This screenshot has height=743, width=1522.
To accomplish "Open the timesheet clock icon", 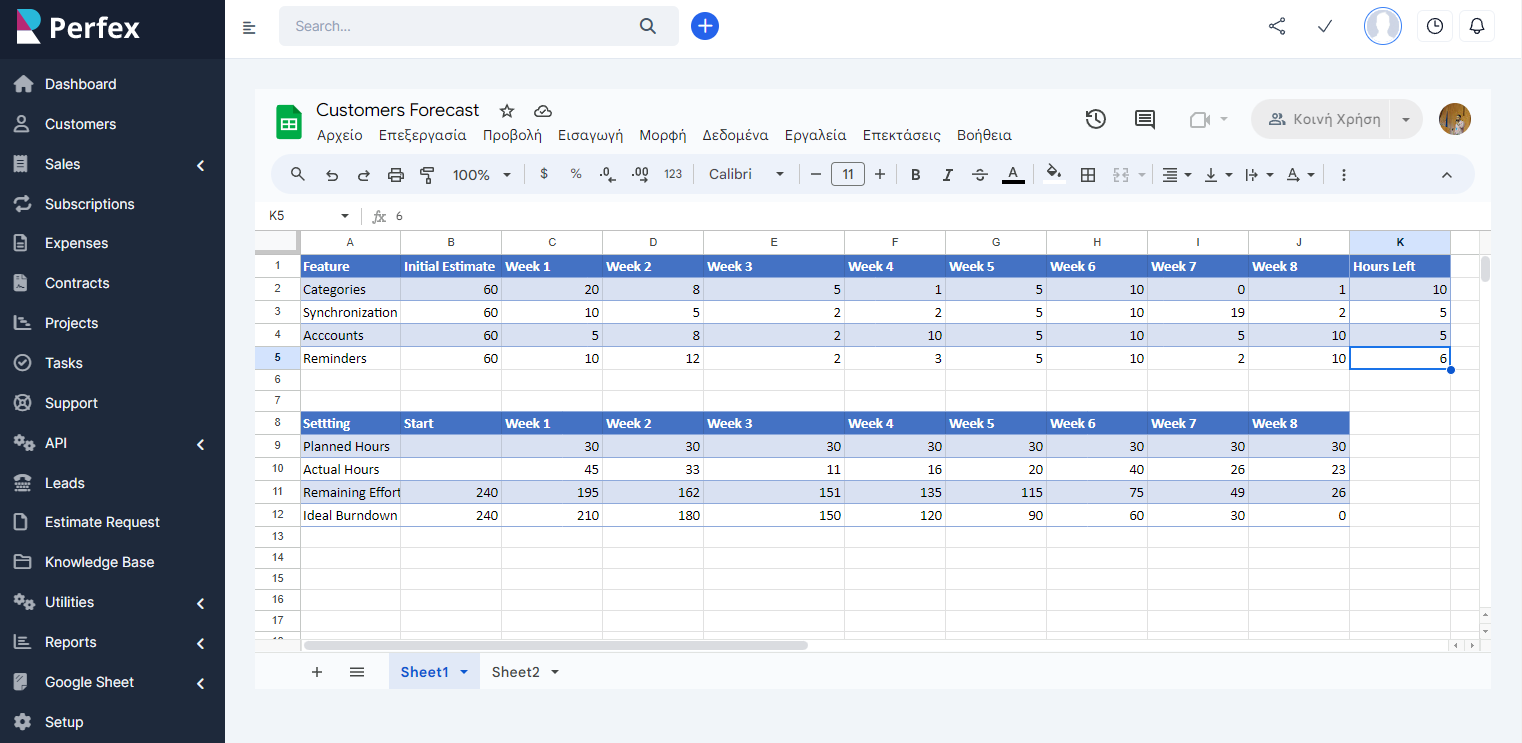I will pyautogui.click(x=1435, y=26).
